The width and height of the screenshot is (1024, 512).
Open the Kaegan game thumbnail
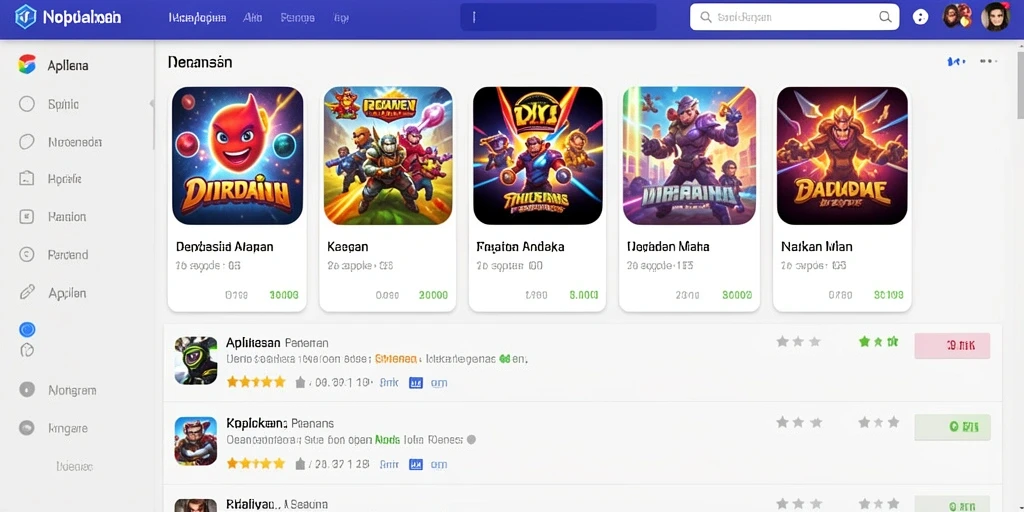pos(388,155)
